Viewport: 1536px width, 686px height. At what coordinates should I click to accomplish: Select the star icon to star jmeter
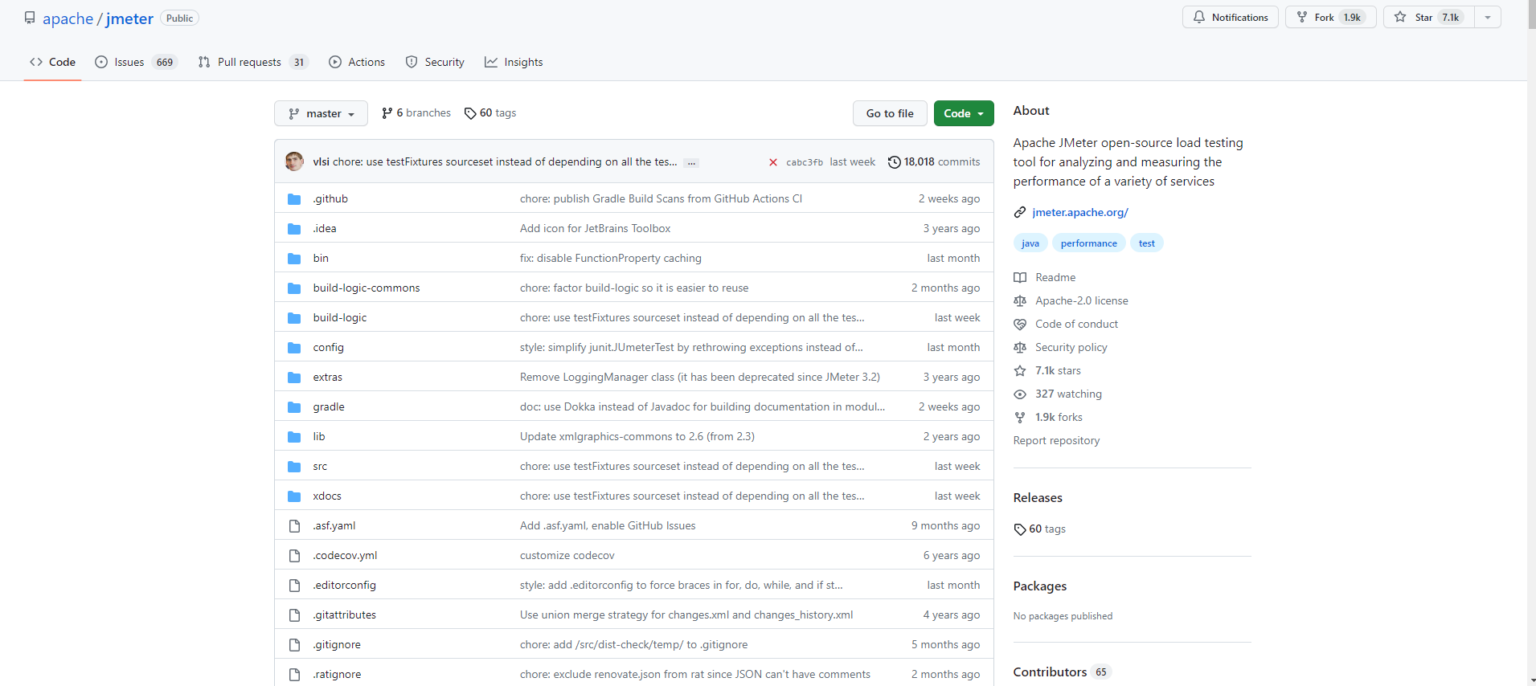point(1399,17)
